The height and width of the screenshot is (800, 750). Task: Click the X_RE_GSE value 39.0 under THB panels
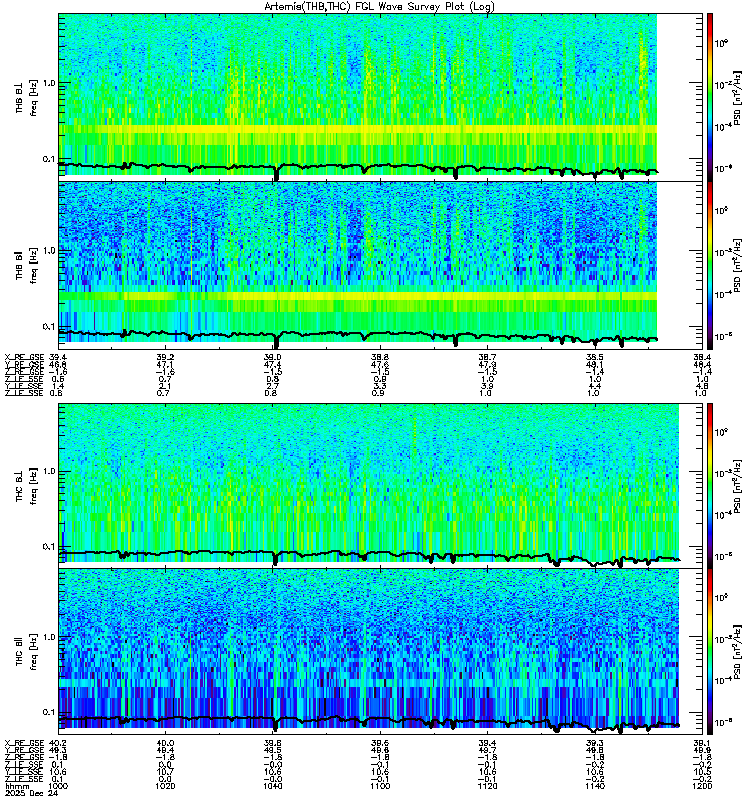(x=272, y=357)
